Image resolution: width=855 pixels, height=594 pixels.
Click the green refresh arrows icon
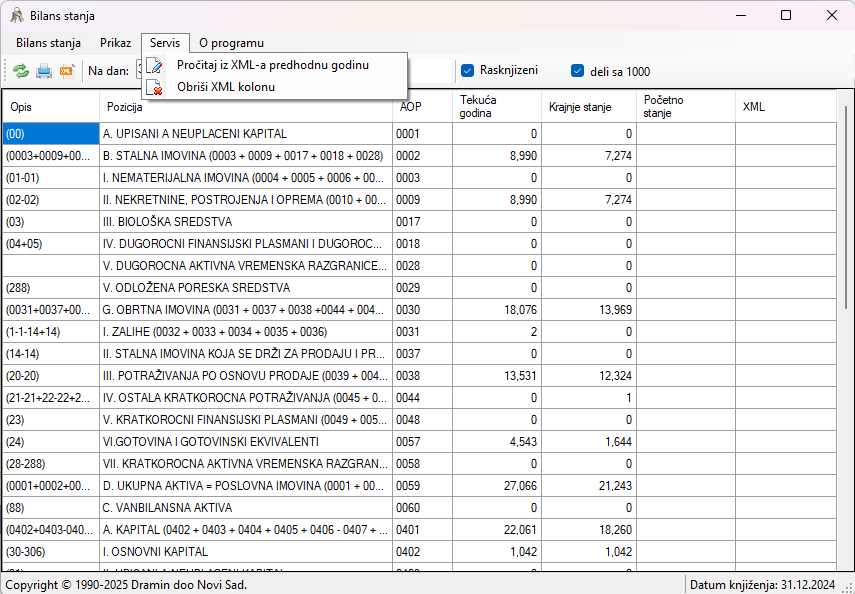tap(21, 71)
